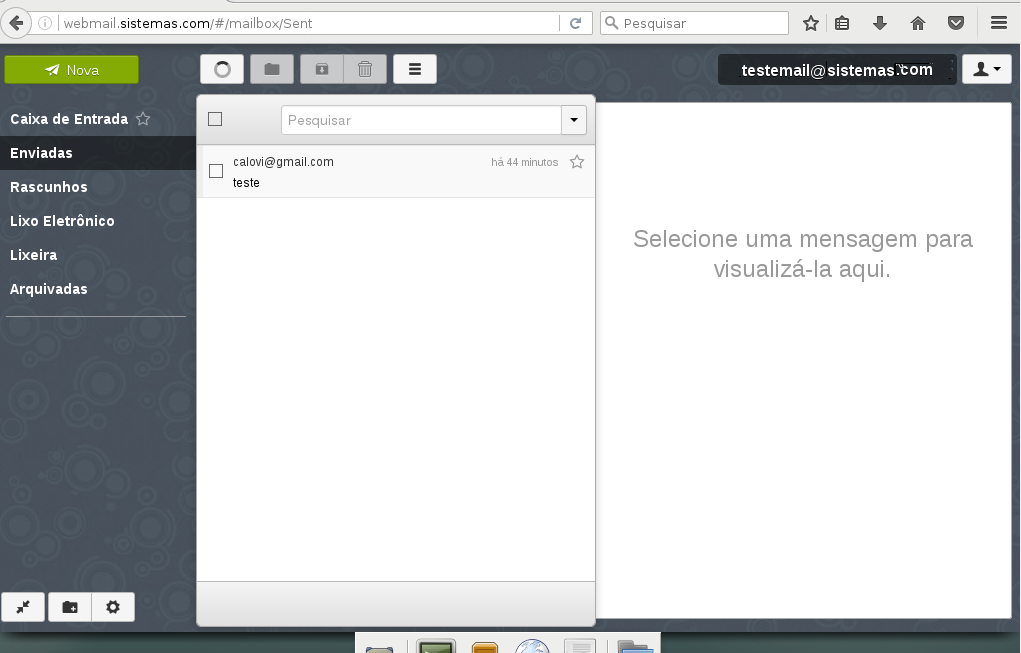Expand advanced search dropdown arrow
Viewport: 1021px width, 653px height.
(x=574, y=120)
